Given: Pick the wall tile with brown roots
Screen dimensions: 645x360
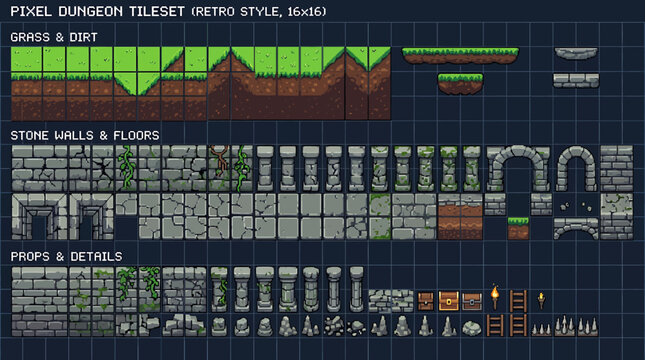Looking at the screenshot, I should pyautogui.click(x=219, y=168).
